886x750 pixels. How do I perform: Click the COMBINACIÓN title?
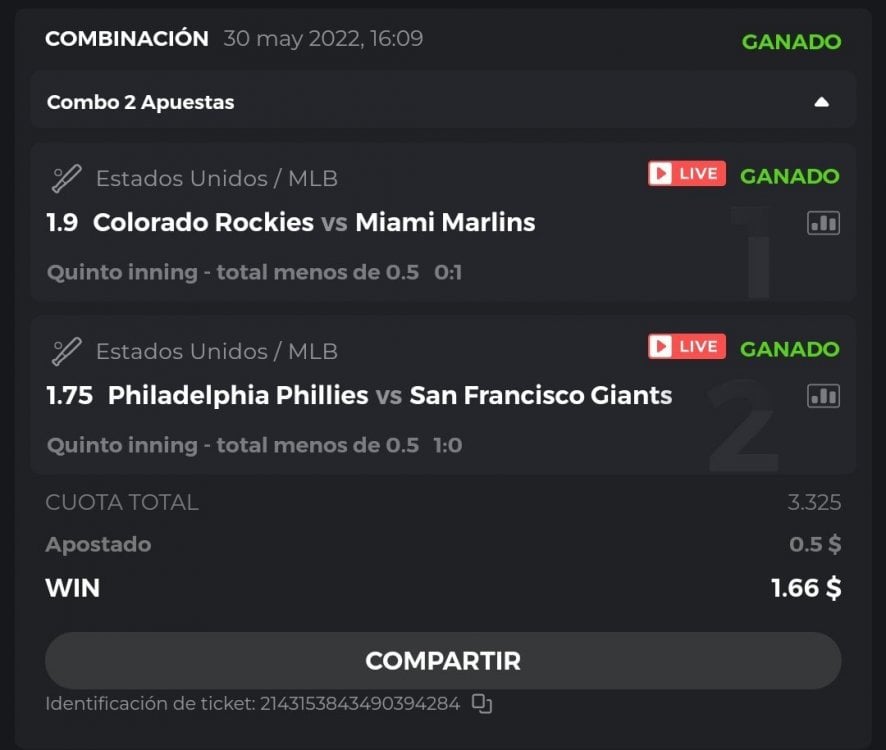(127, 39)
